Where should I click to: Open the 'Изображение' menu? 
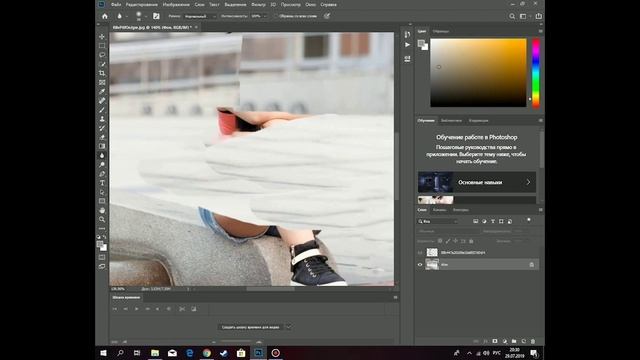point(176,4)
